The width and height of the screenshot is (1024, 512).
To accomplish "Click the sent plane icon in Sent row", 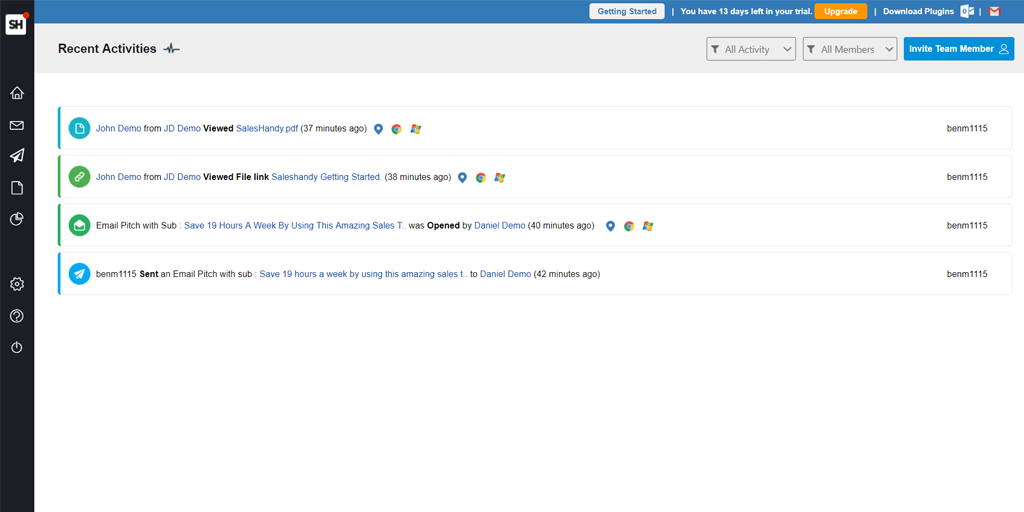I will point(80,274).
